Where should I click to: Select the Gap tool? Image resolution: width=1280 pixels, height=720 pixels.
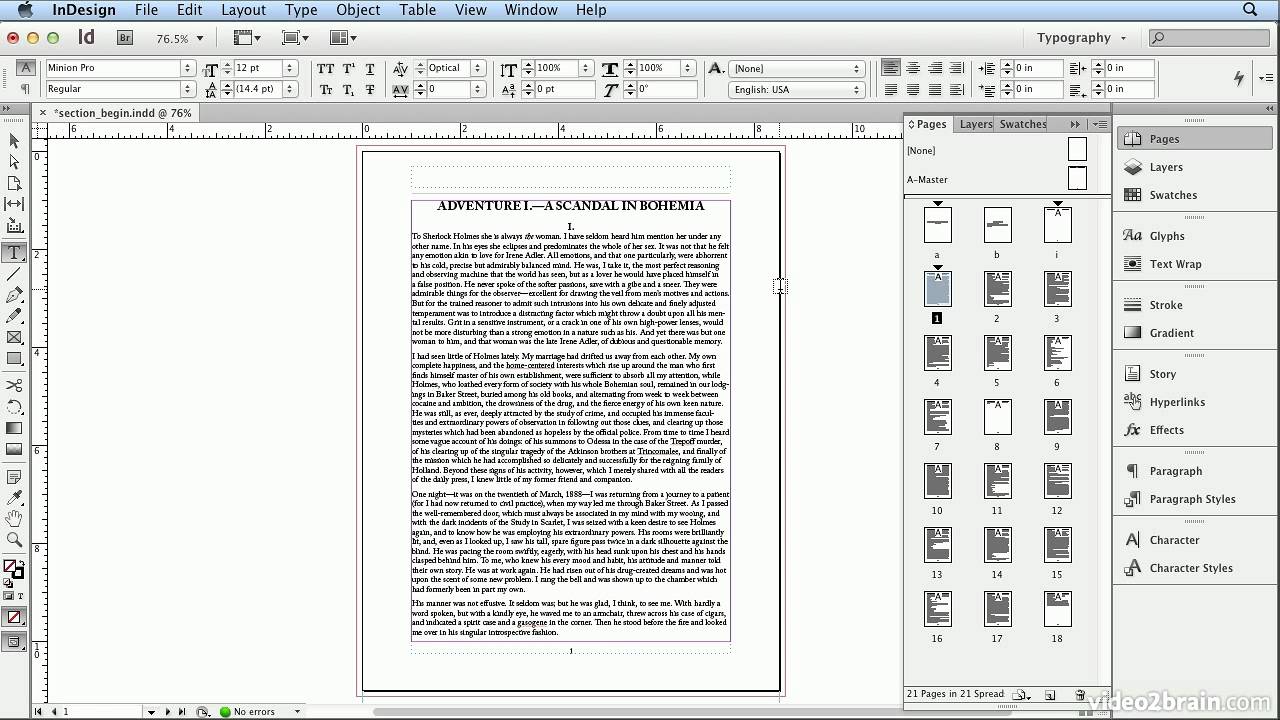[14, 205]
